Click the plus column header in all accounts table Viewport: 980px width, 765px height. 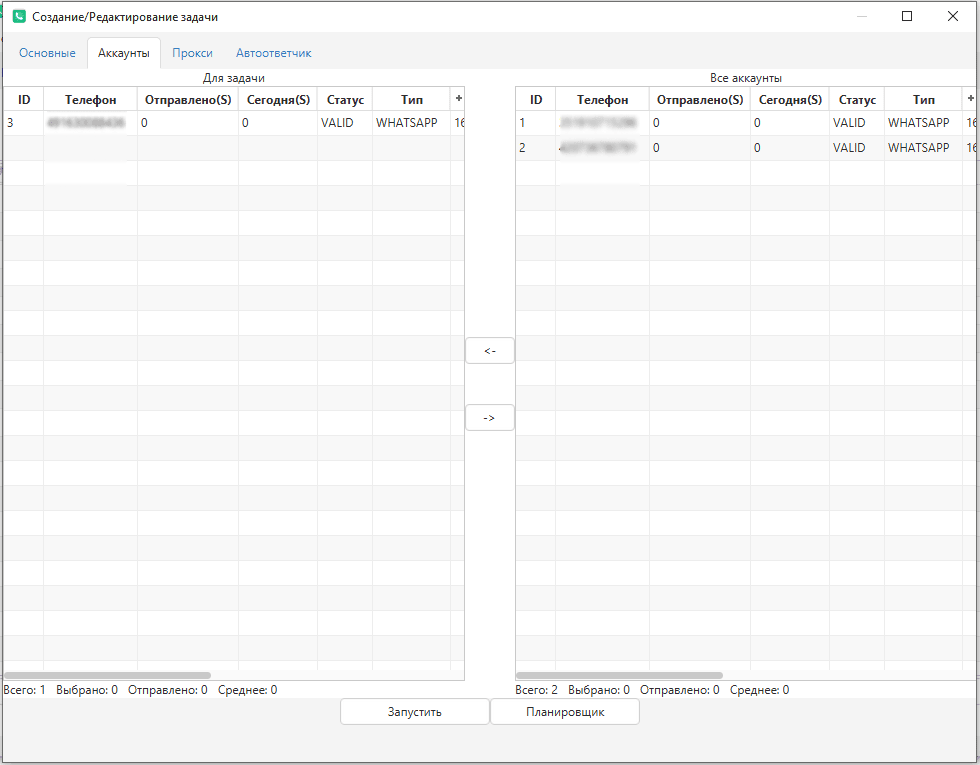click(x=970, y=99)
